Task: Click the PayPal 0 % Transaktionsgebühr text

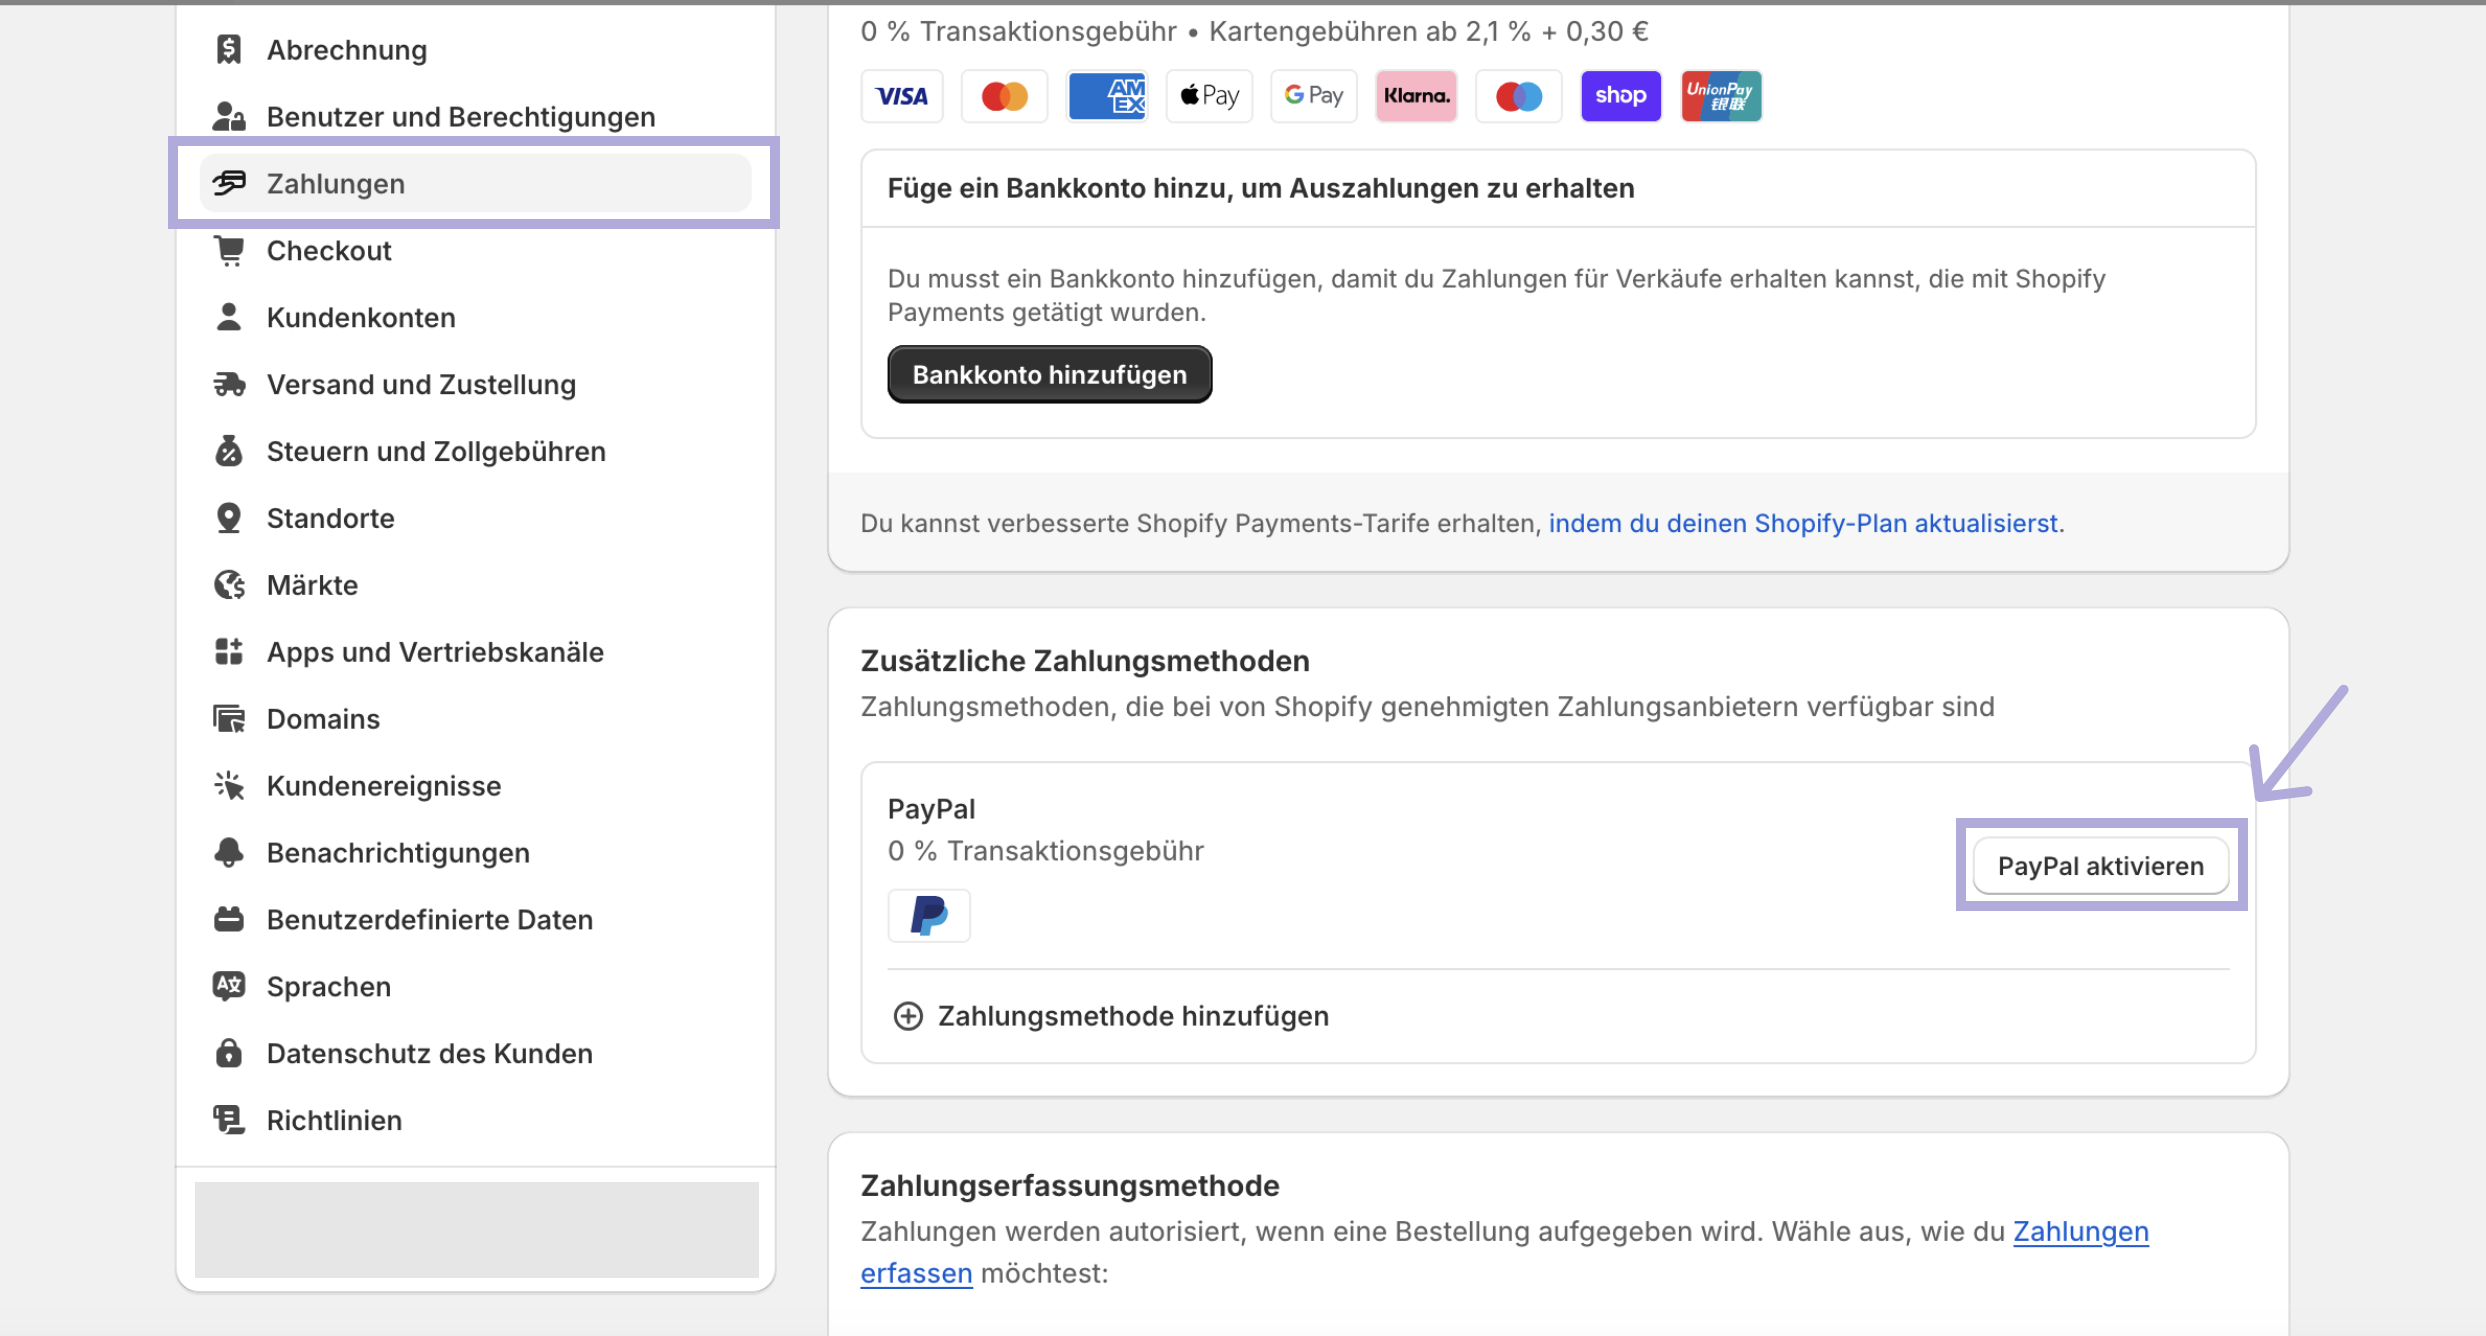Action: (1046, 851)
